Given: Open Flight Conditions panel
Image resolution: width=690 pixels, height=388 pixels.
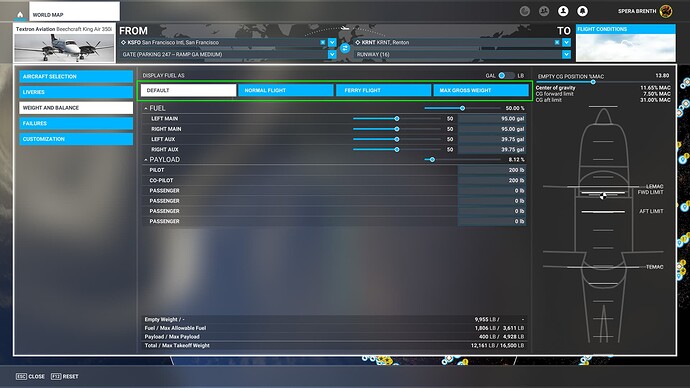Looking at the screenshot, I should click(625, 43).
